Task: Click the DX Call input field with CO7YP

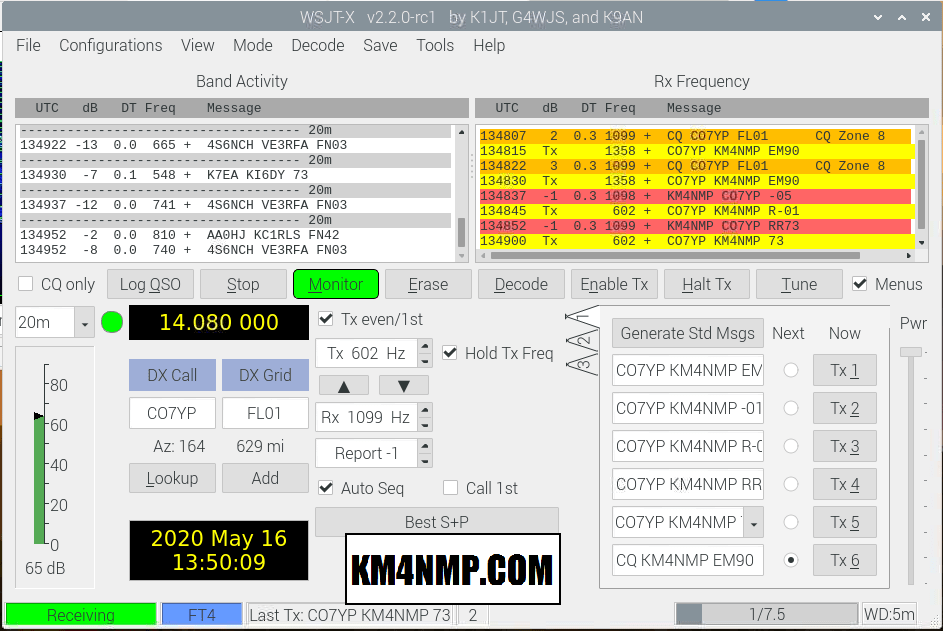Action: click(171, 413)
